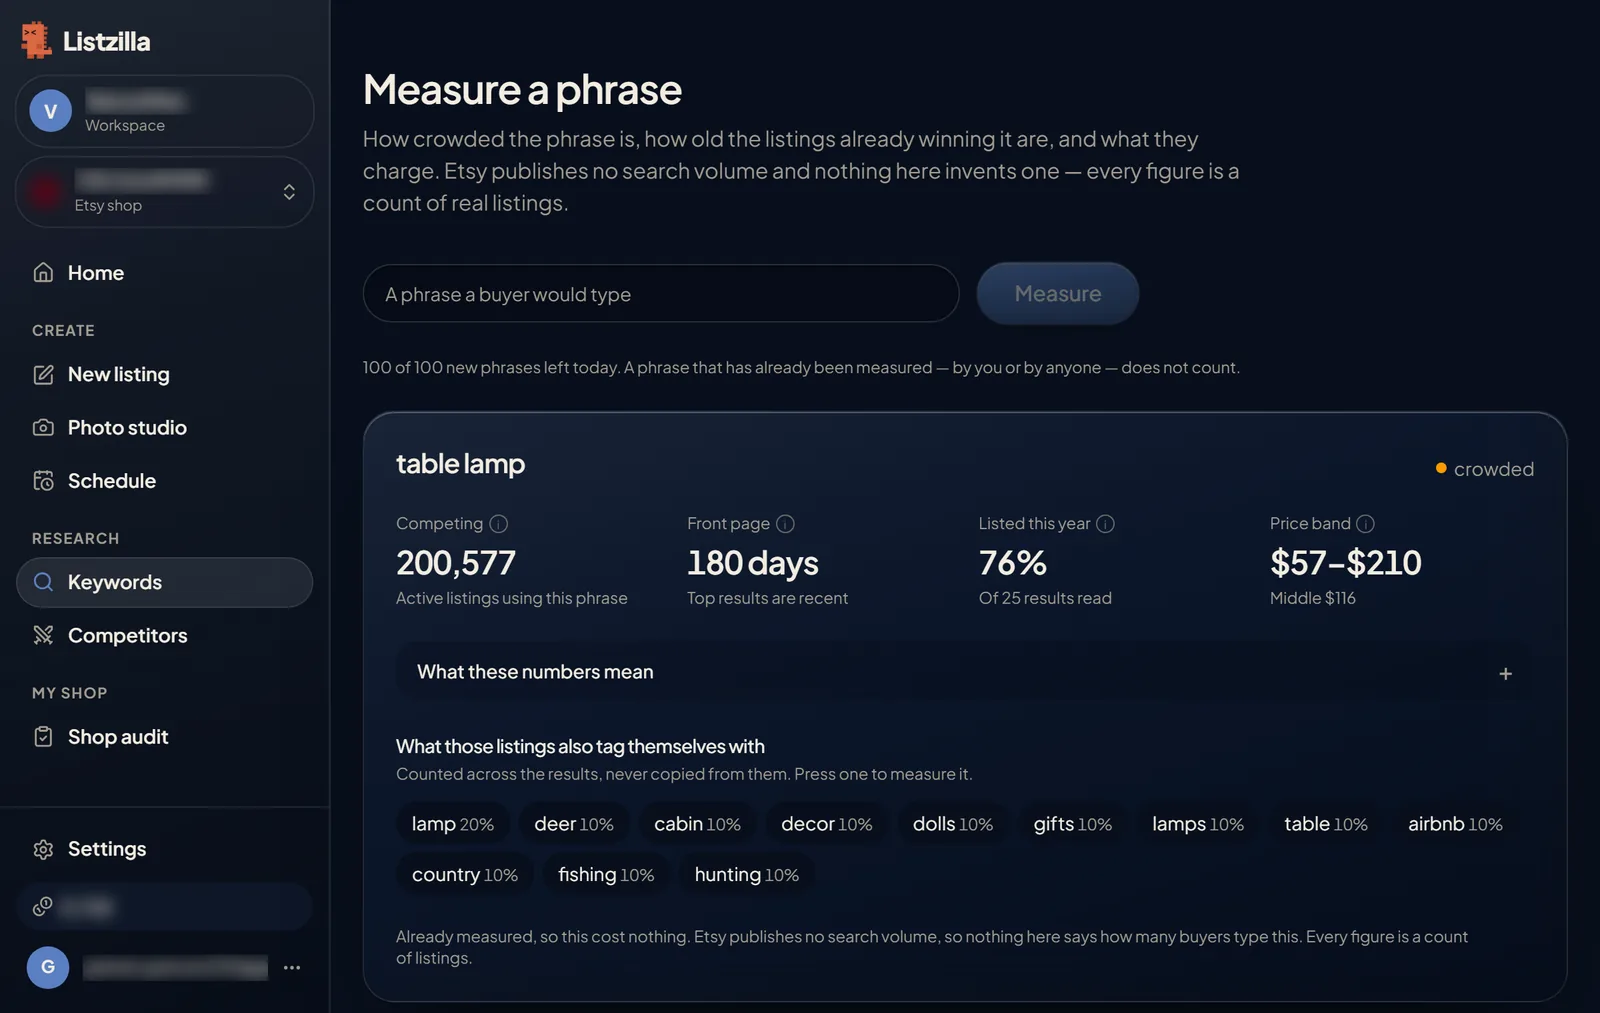This screenshot has height=1013, width=1600.
Task: Click the Workspace account card
Action: (x=164, y=111)
